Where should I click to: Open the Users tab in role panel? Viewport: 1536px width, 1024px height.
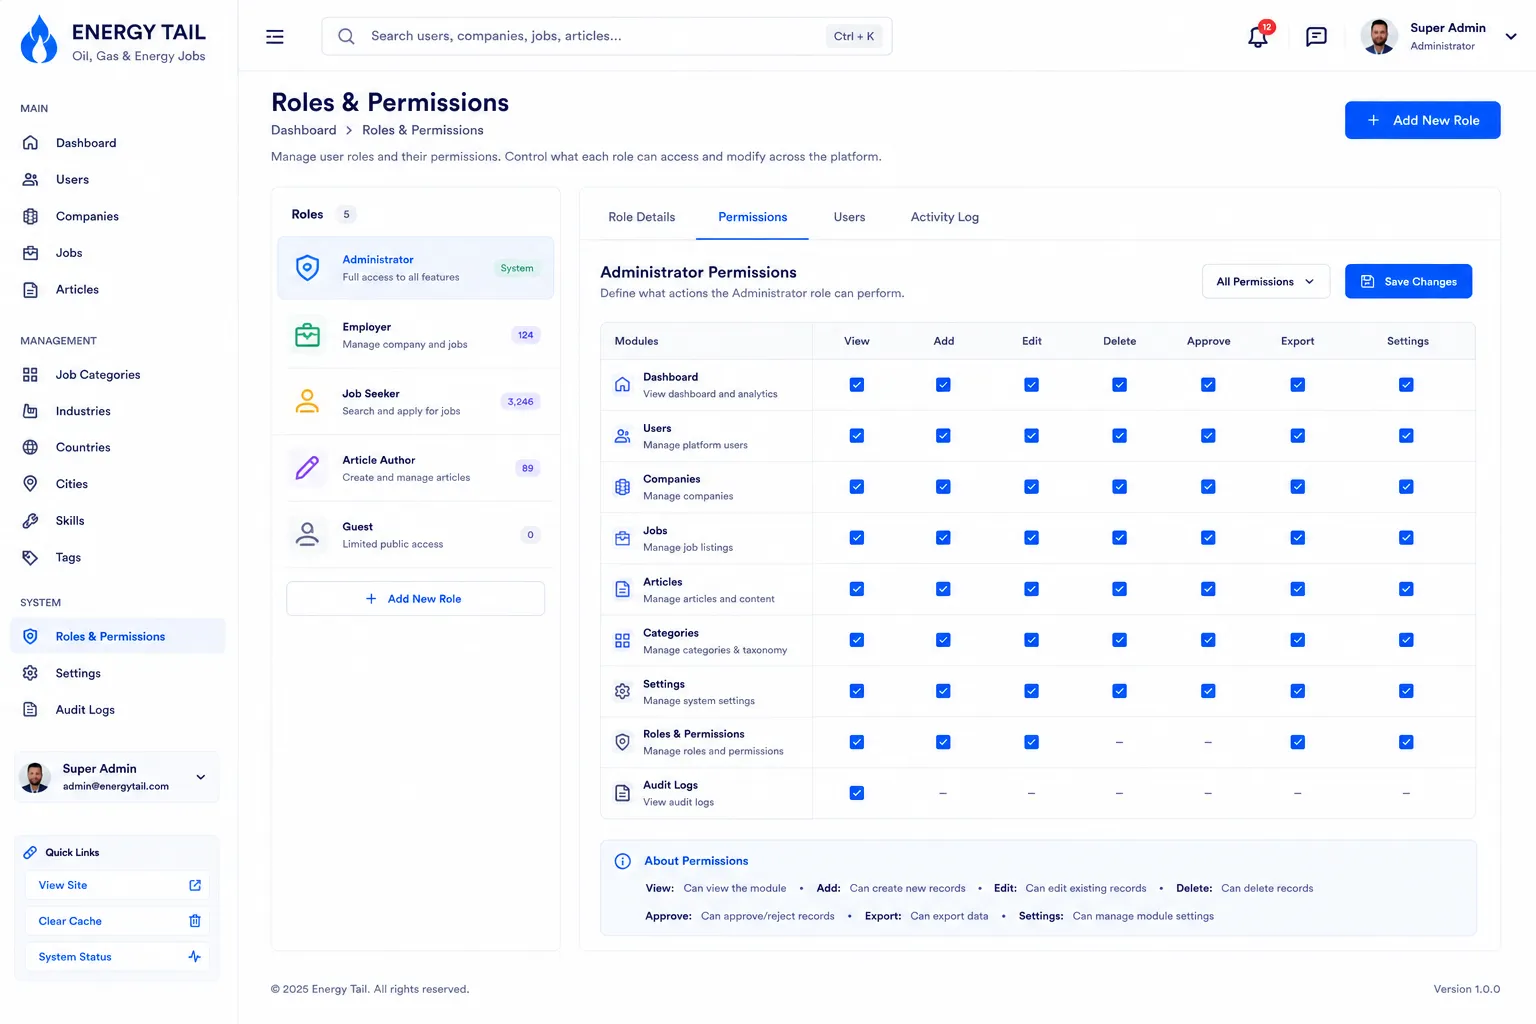pyautogui.click(x=849, y=217)
